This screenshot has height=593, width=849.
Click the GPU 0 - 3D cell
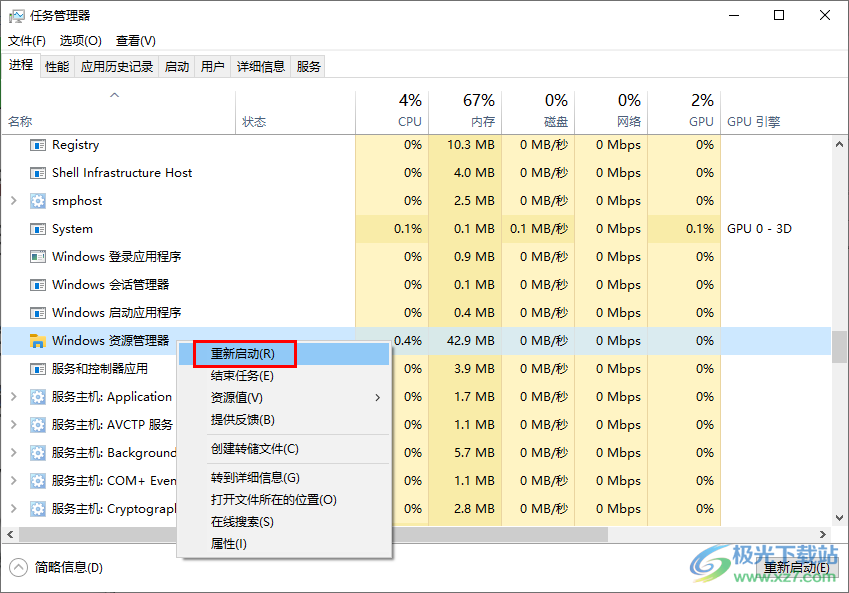point(759,229)
